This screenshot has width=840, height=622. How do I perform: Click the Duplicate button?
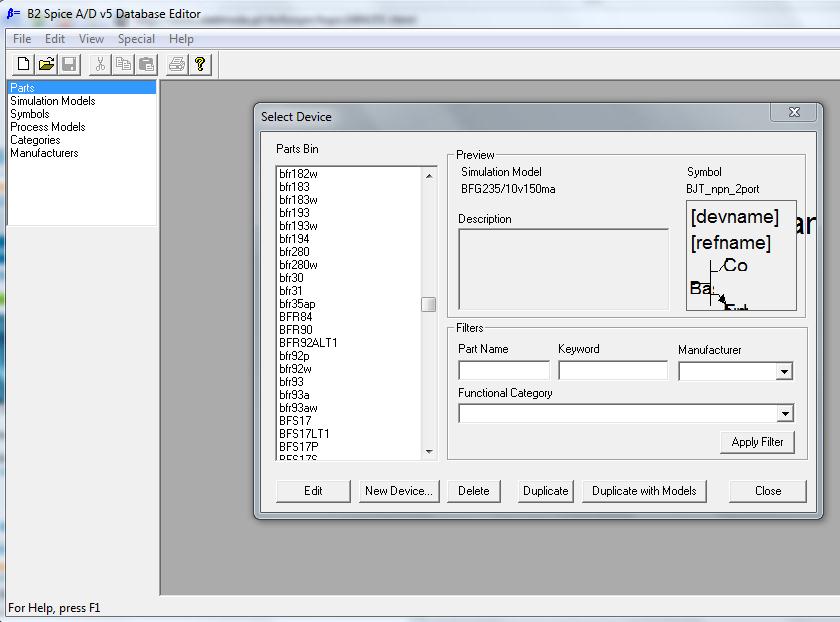545,491
